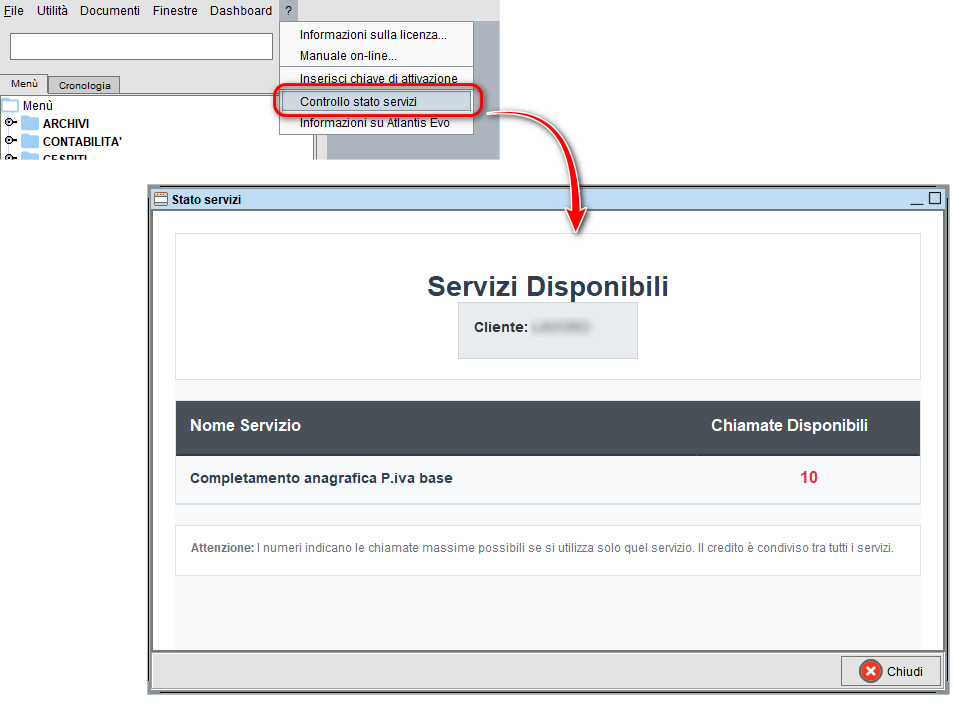954x703 pixels.
Task: Click the ARCHIVI folder icon
Action: pos(30,123)
